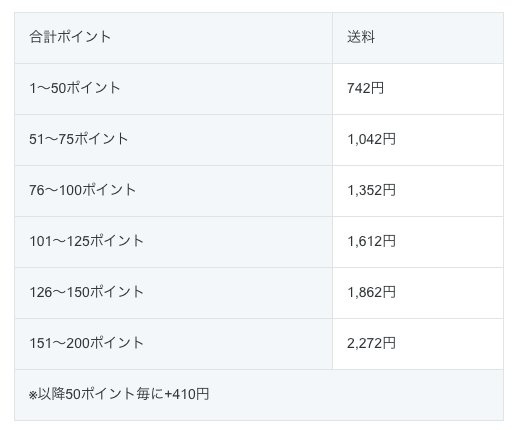
Task: Click the 円 character after 2,272
Action: tap(389, 343)
